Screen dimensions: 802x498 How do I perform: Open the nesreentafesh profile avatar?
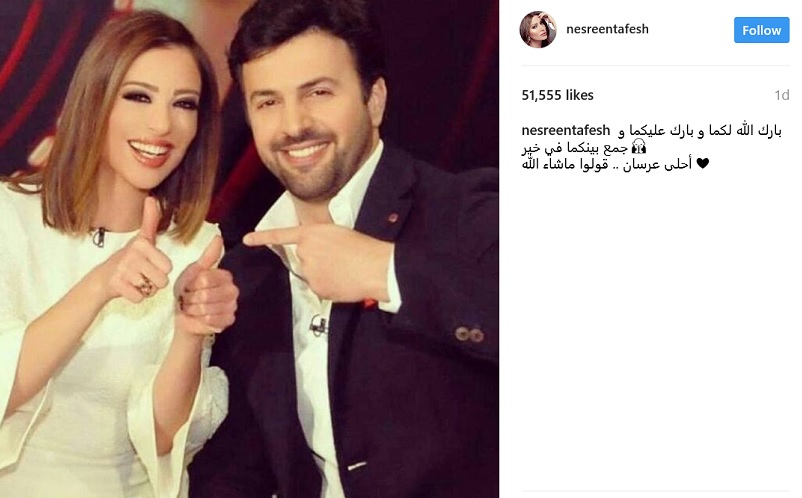coord(538,30)
